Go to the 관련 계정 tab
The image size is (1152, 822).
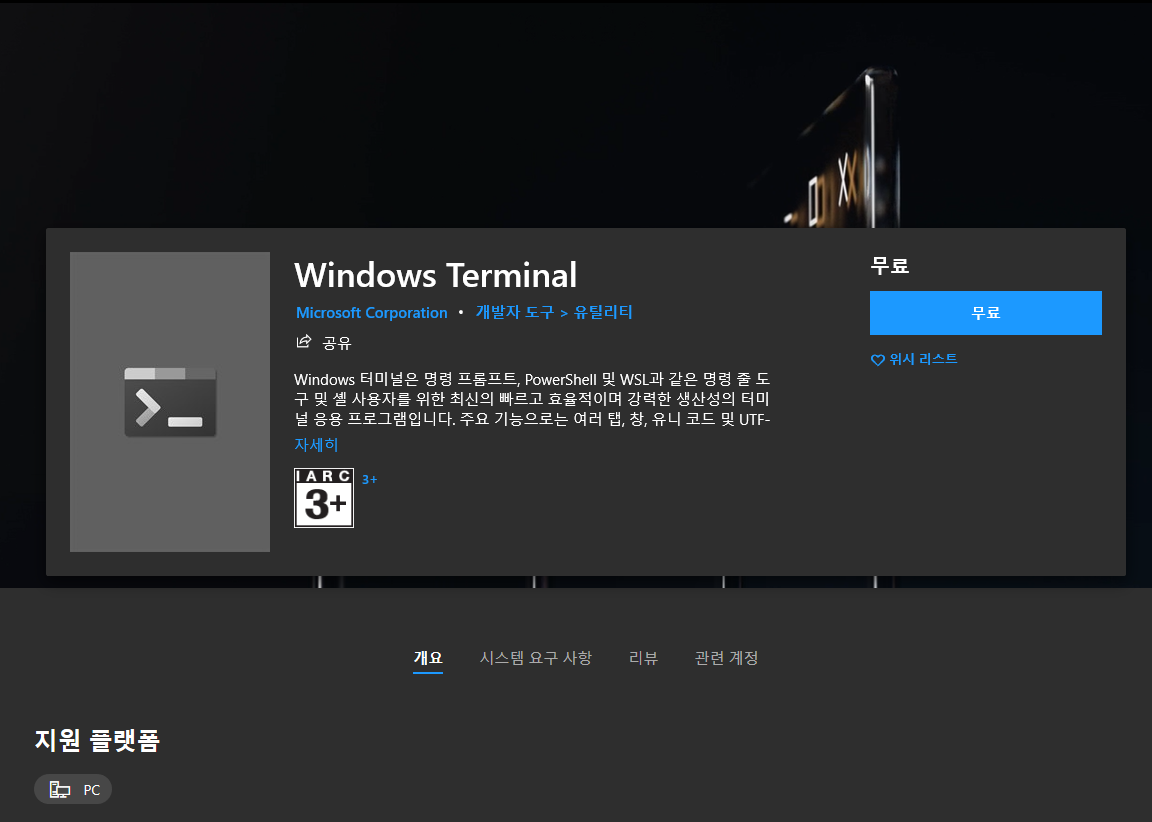pyautogui.click(x=726, y=658)
